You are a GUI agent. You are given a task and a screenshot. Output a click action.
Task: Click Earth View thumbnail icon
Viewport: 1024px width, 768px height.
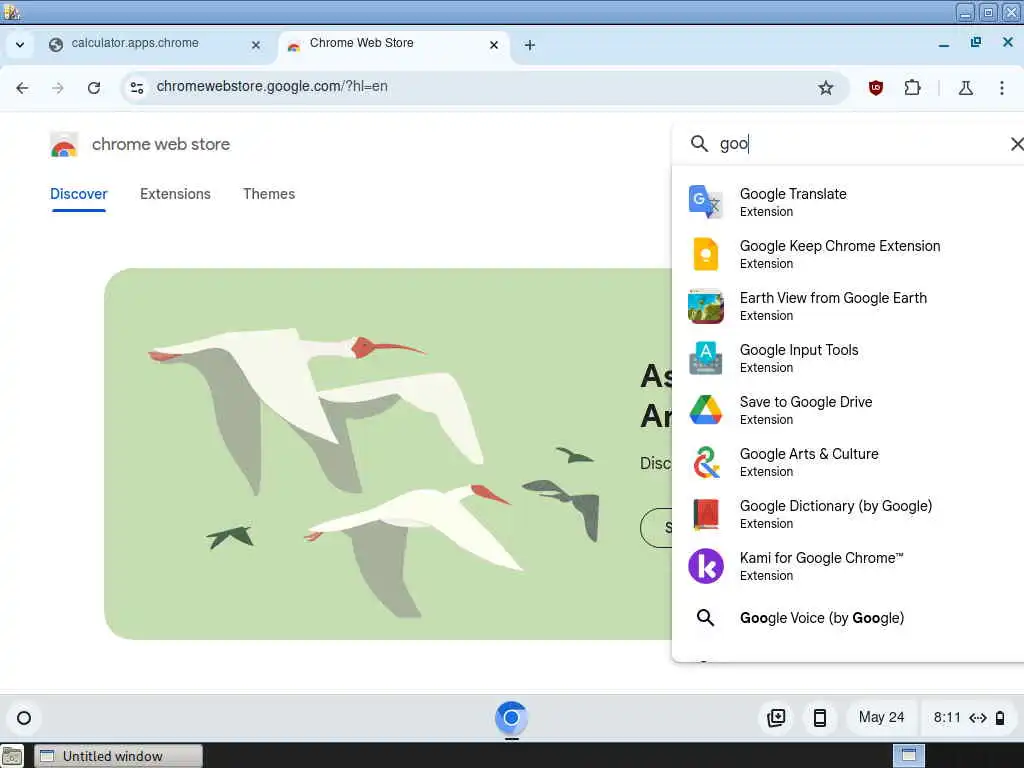(705, 306)
